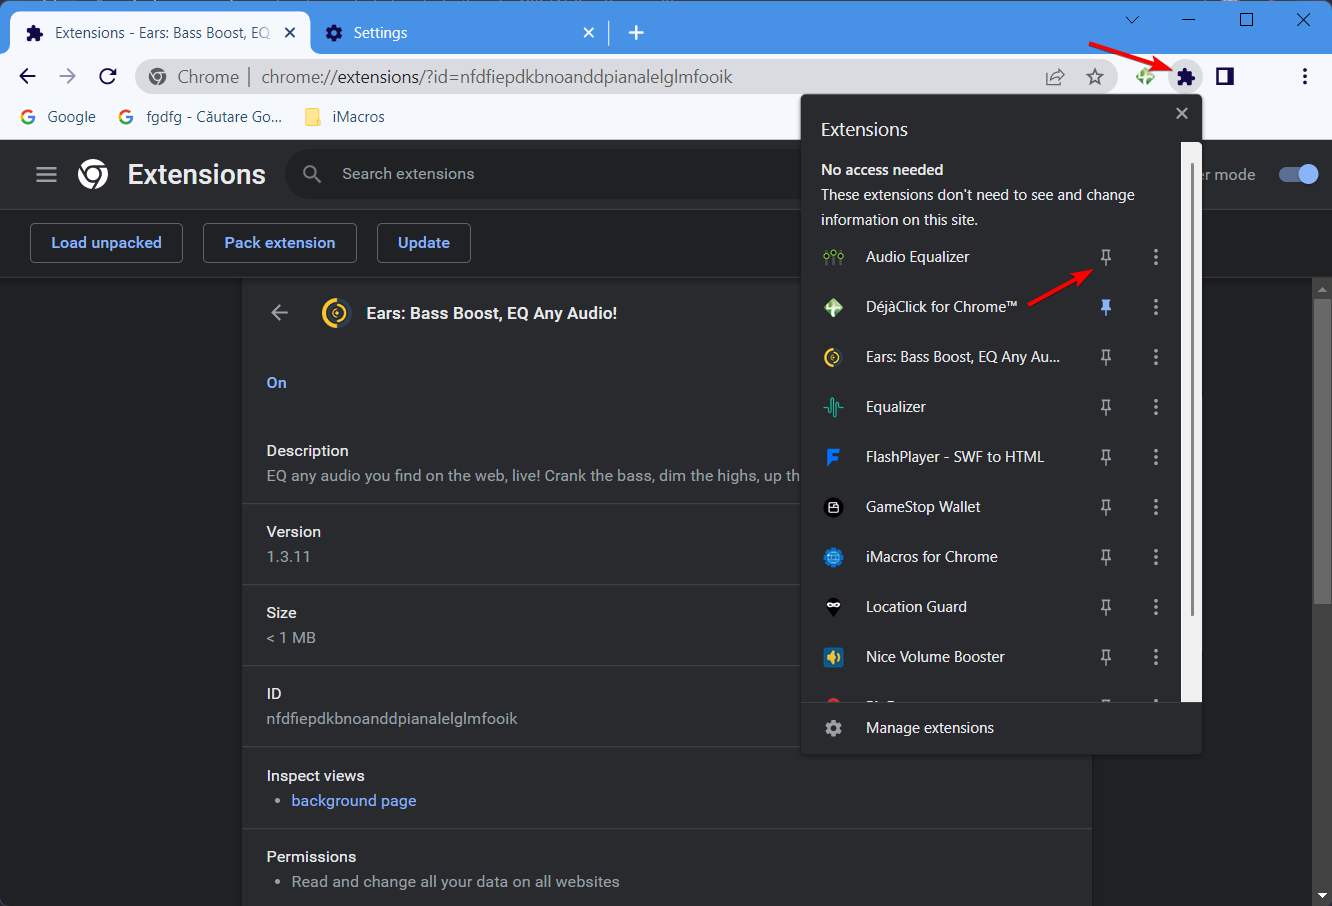Pin the iMacros for Chrome extension
Viewport: 1332px width, 906px height.
click(x=1106, y=557)
